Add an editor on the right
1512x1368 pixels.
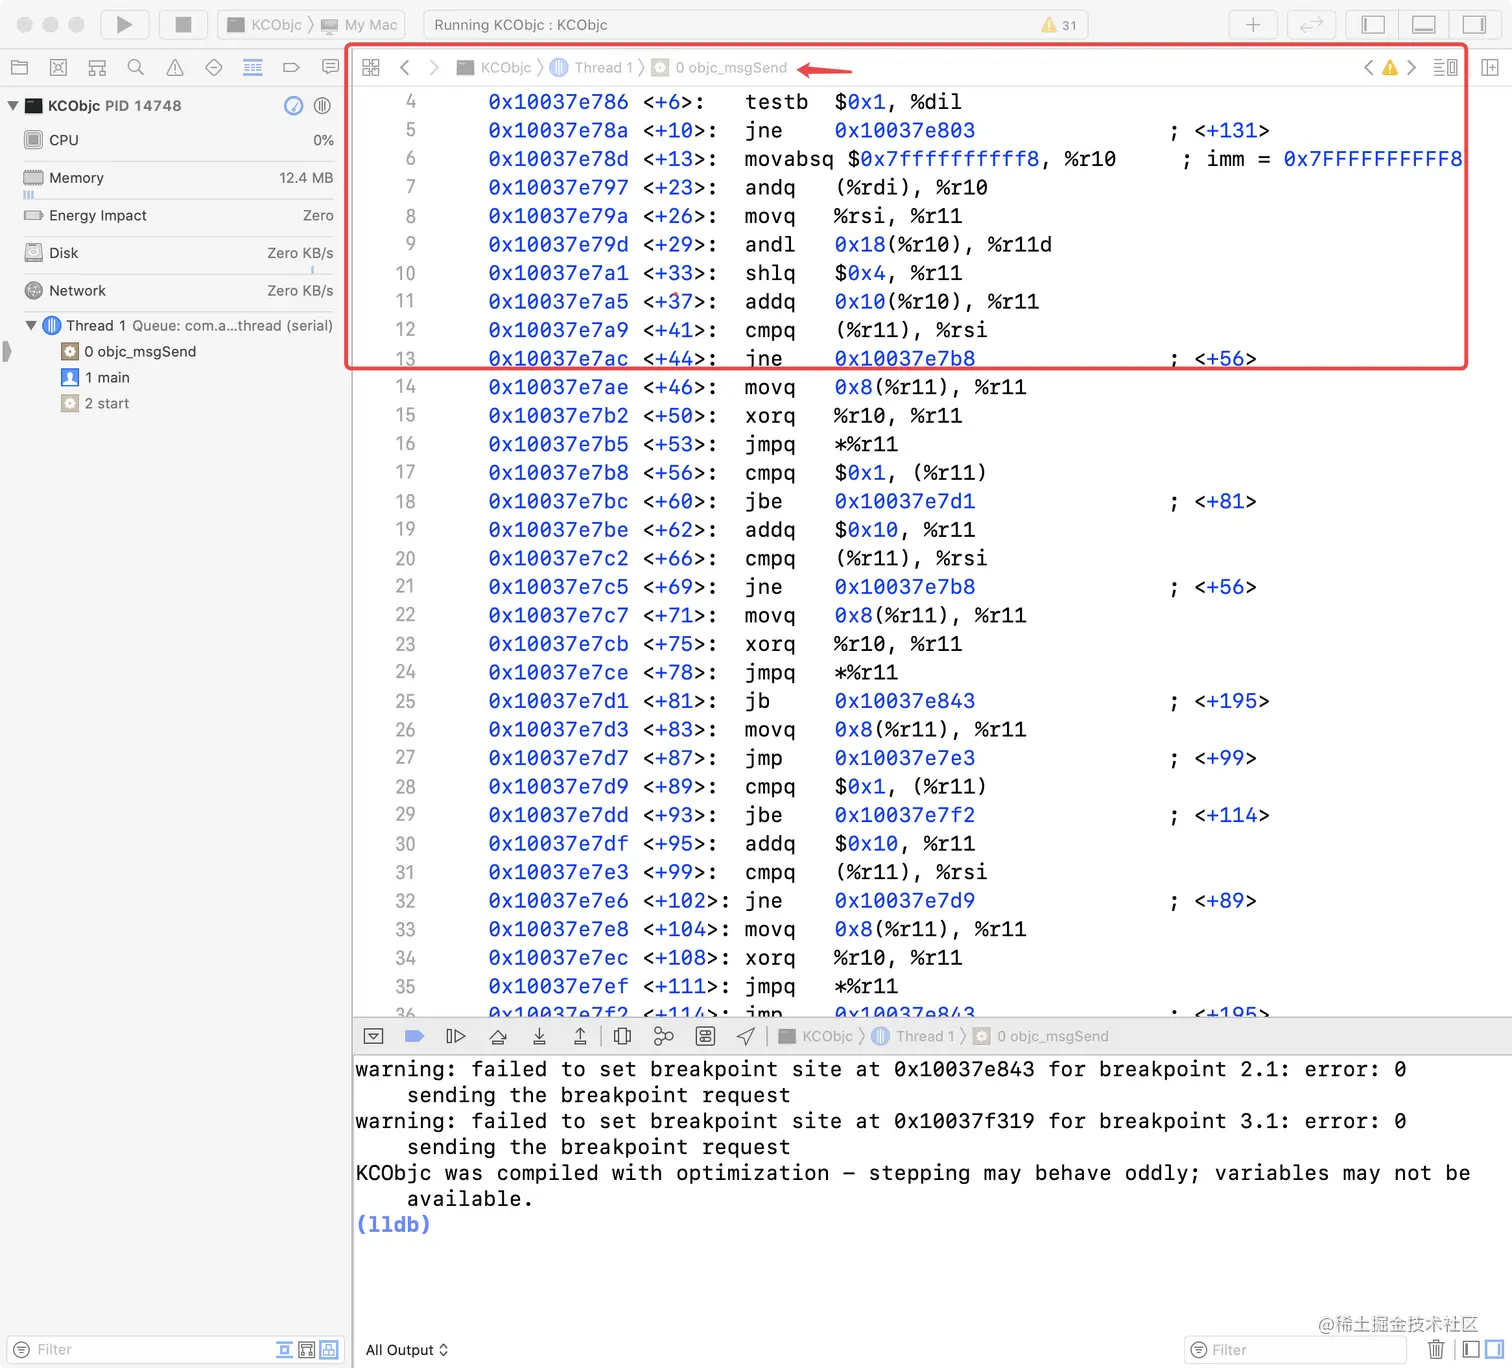pos(1490,68)
